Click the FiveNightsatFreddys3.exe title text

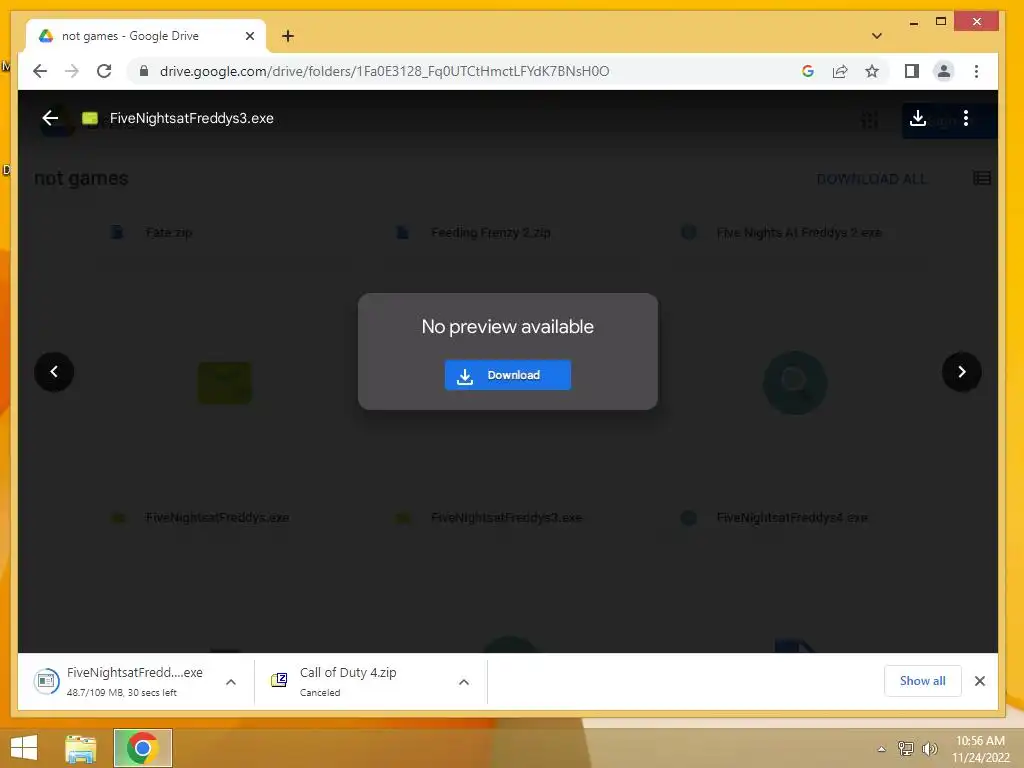point(191,118)
